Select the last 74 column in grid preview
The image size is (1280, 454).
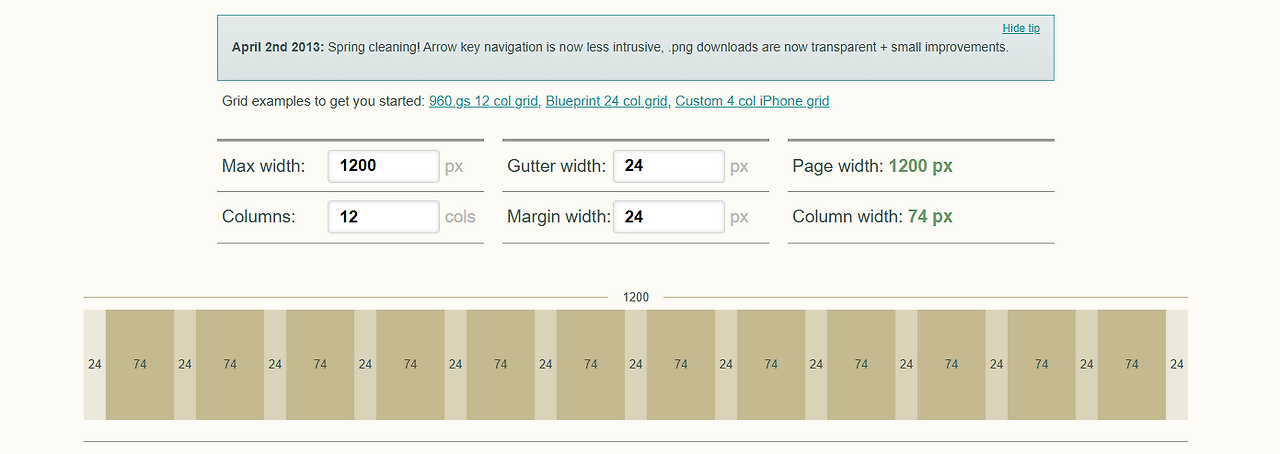[1132, 365]
